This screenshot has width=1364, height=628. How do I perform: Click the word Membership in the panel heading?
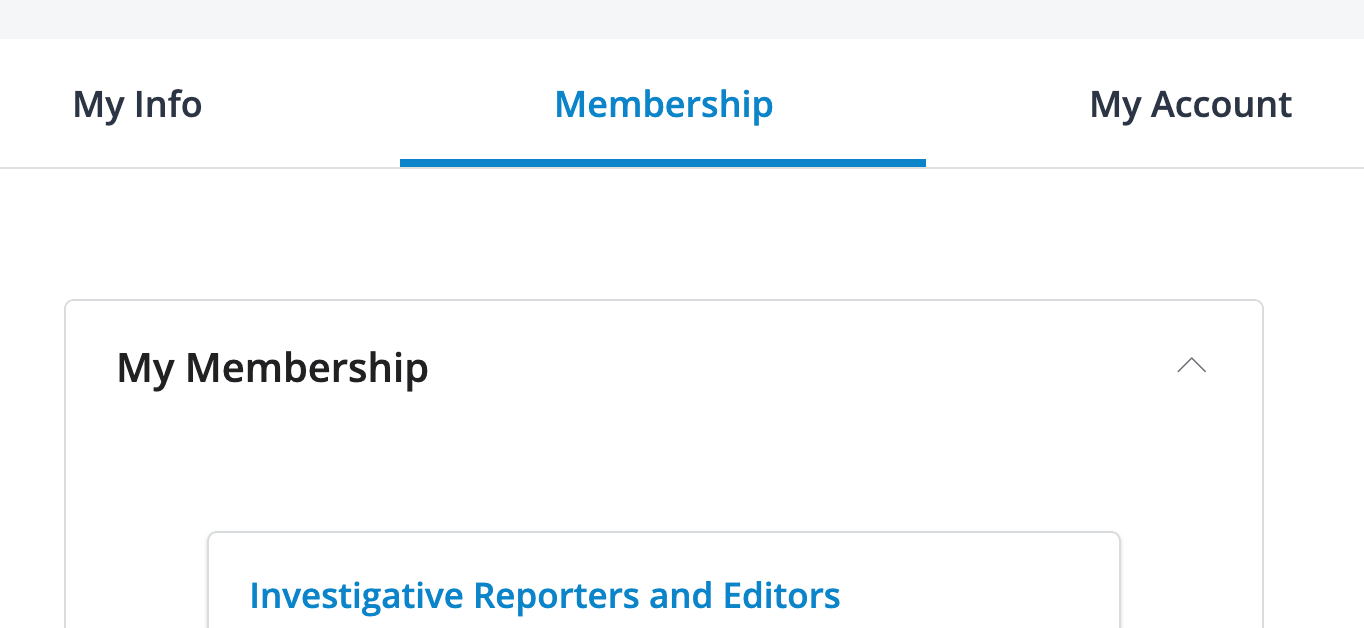pos(306,368)
